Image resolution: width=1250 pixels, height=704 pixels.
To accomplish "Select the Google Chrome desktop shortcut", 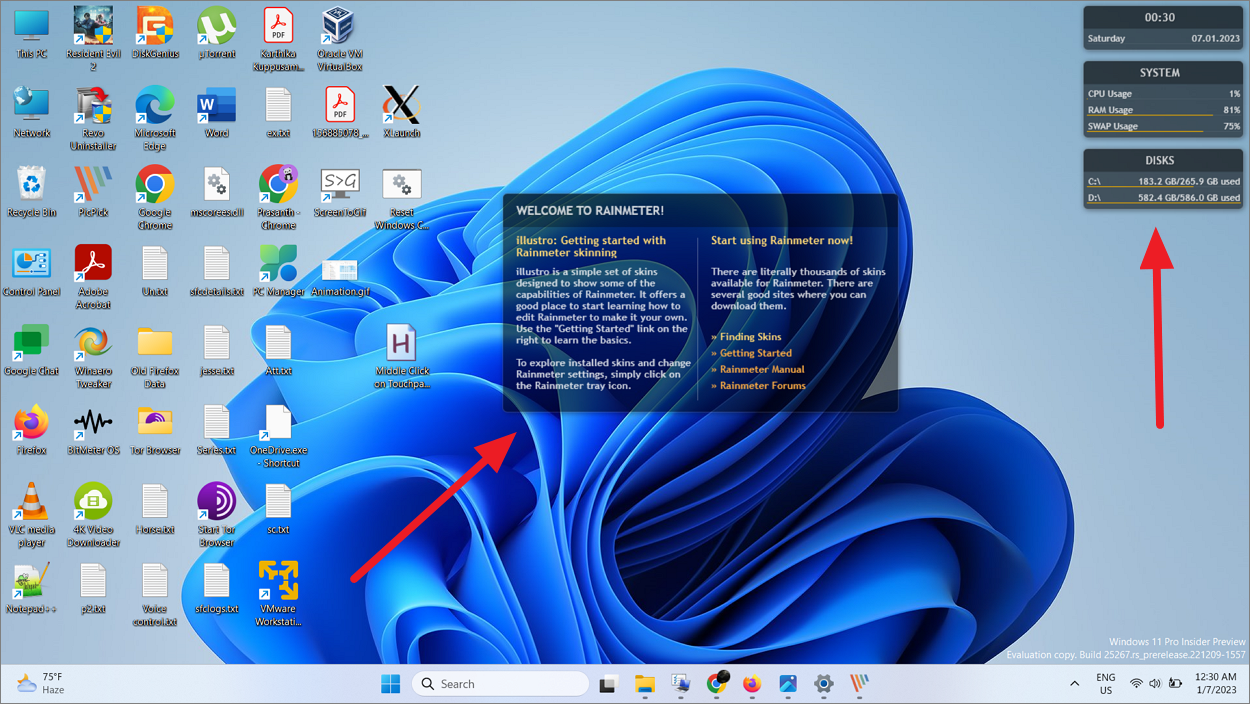I will click(155, 198).
